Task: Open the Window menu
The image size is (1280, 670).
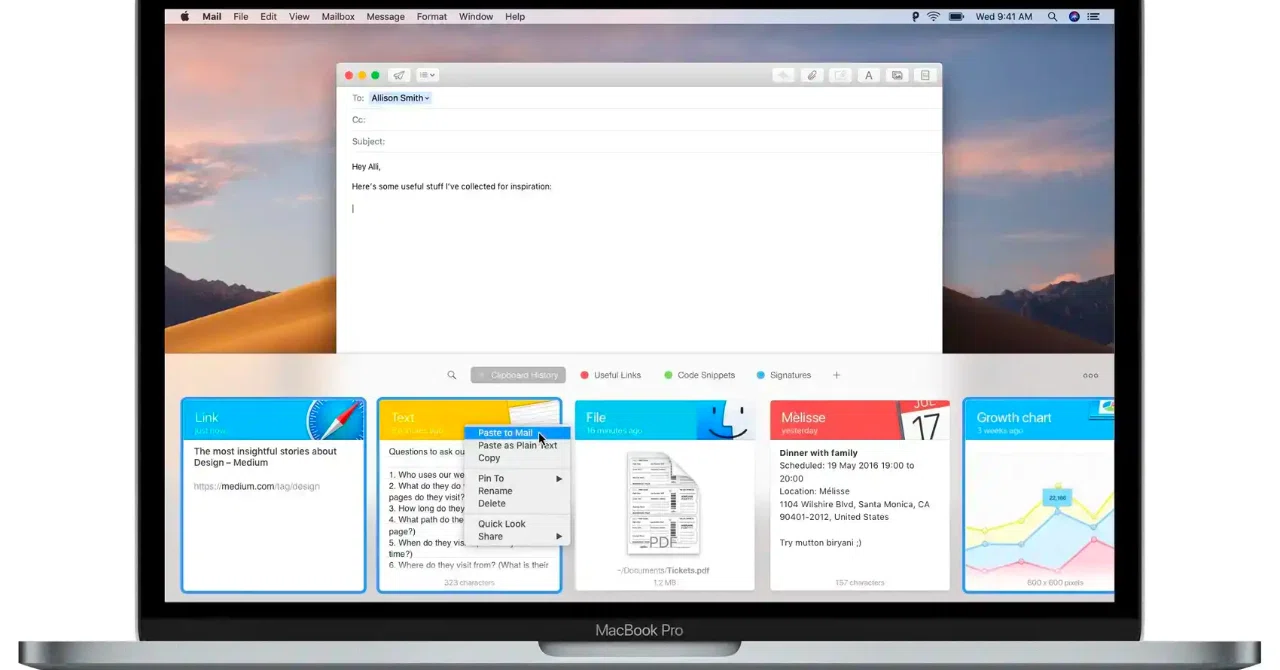Action: pos(476,17)
